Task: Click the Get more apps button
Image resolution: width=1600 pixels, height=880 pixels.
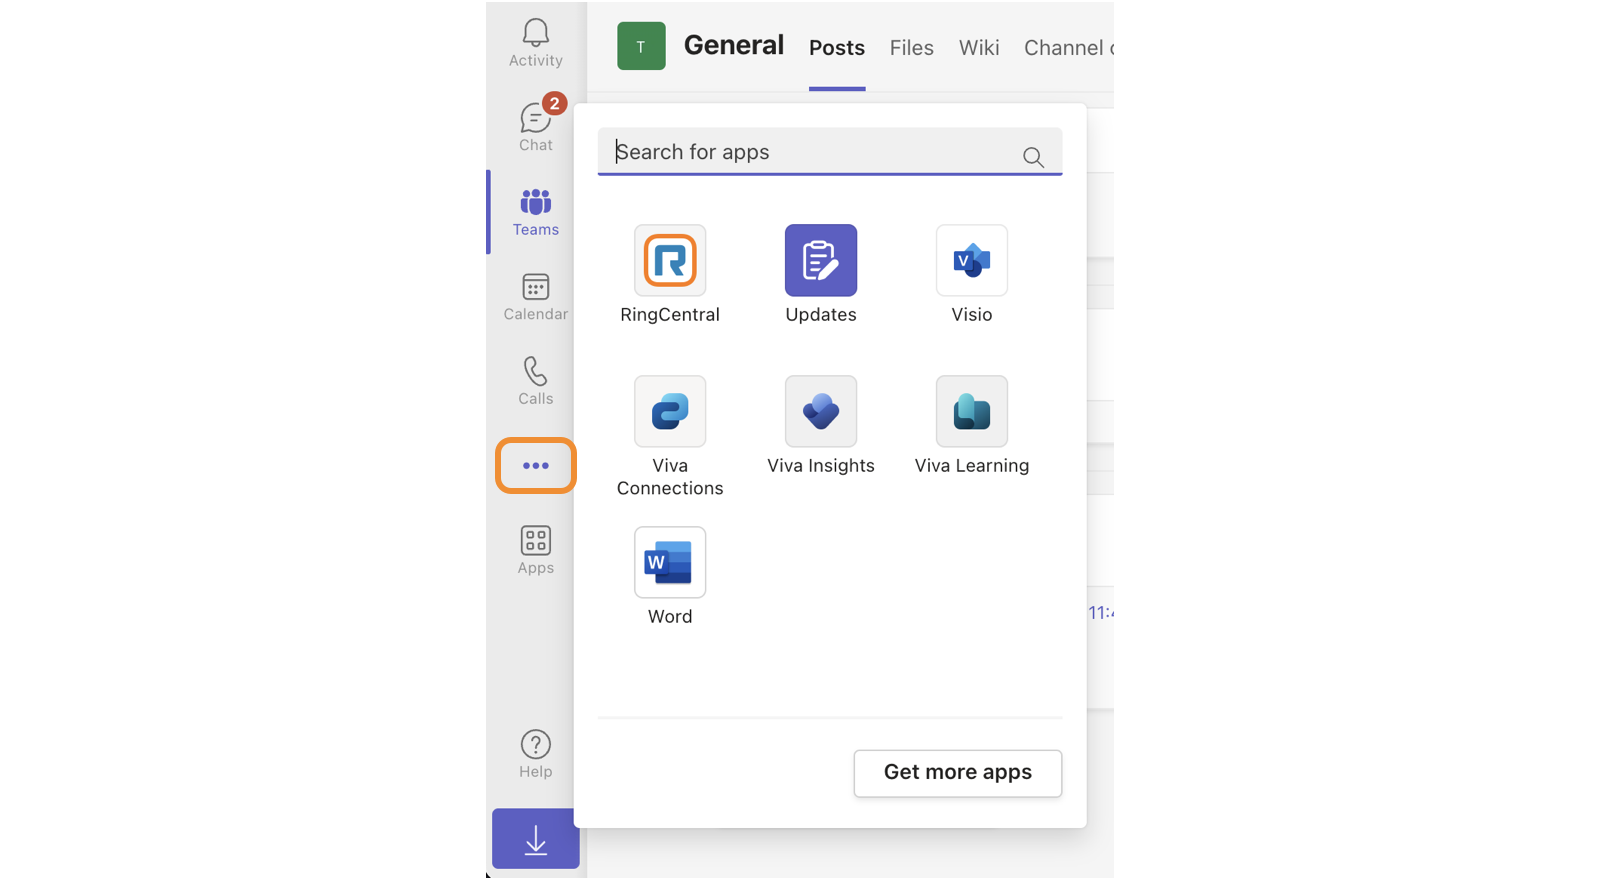Action: pos(958,773)
